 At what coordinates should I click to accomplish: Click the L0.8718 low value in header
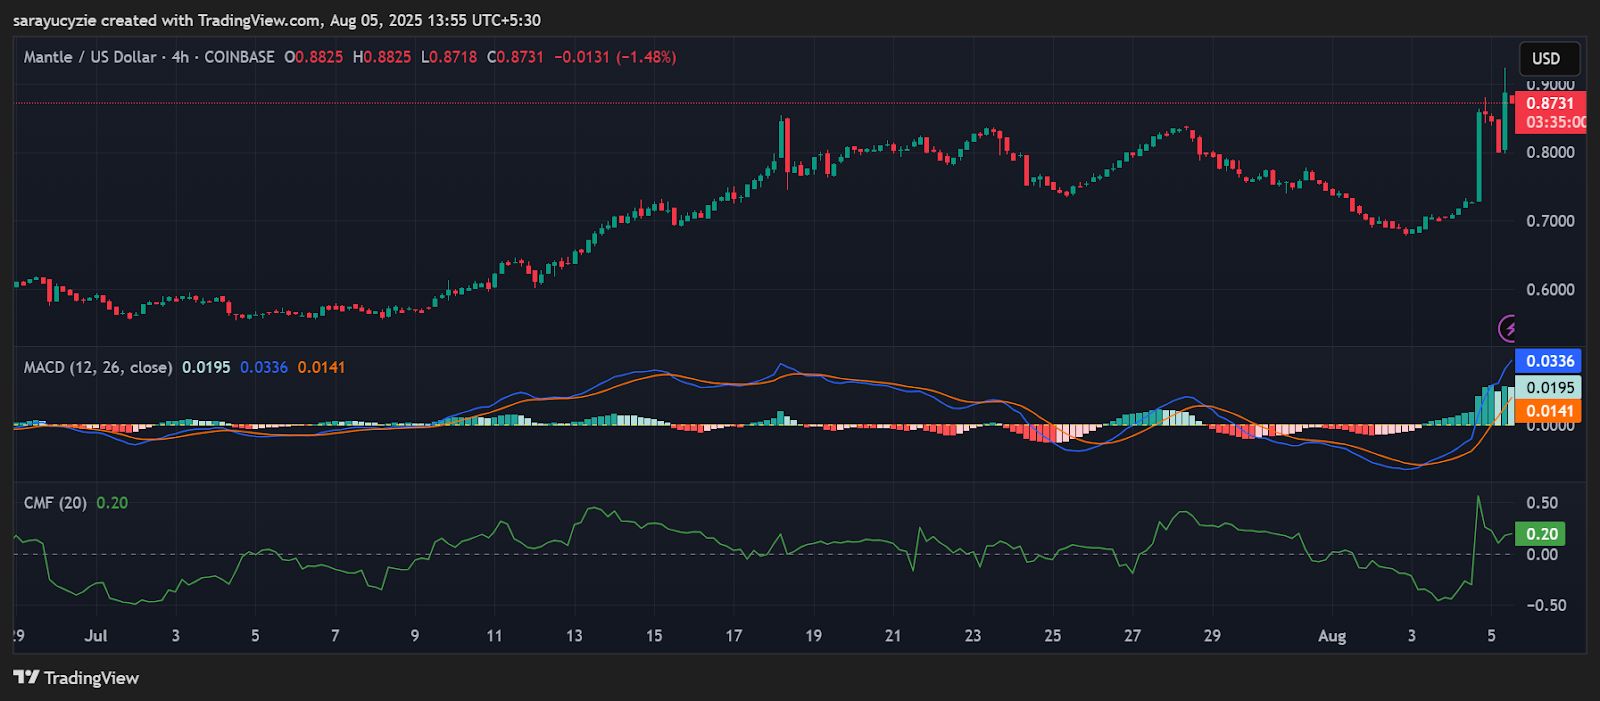(x=449, y=57)
